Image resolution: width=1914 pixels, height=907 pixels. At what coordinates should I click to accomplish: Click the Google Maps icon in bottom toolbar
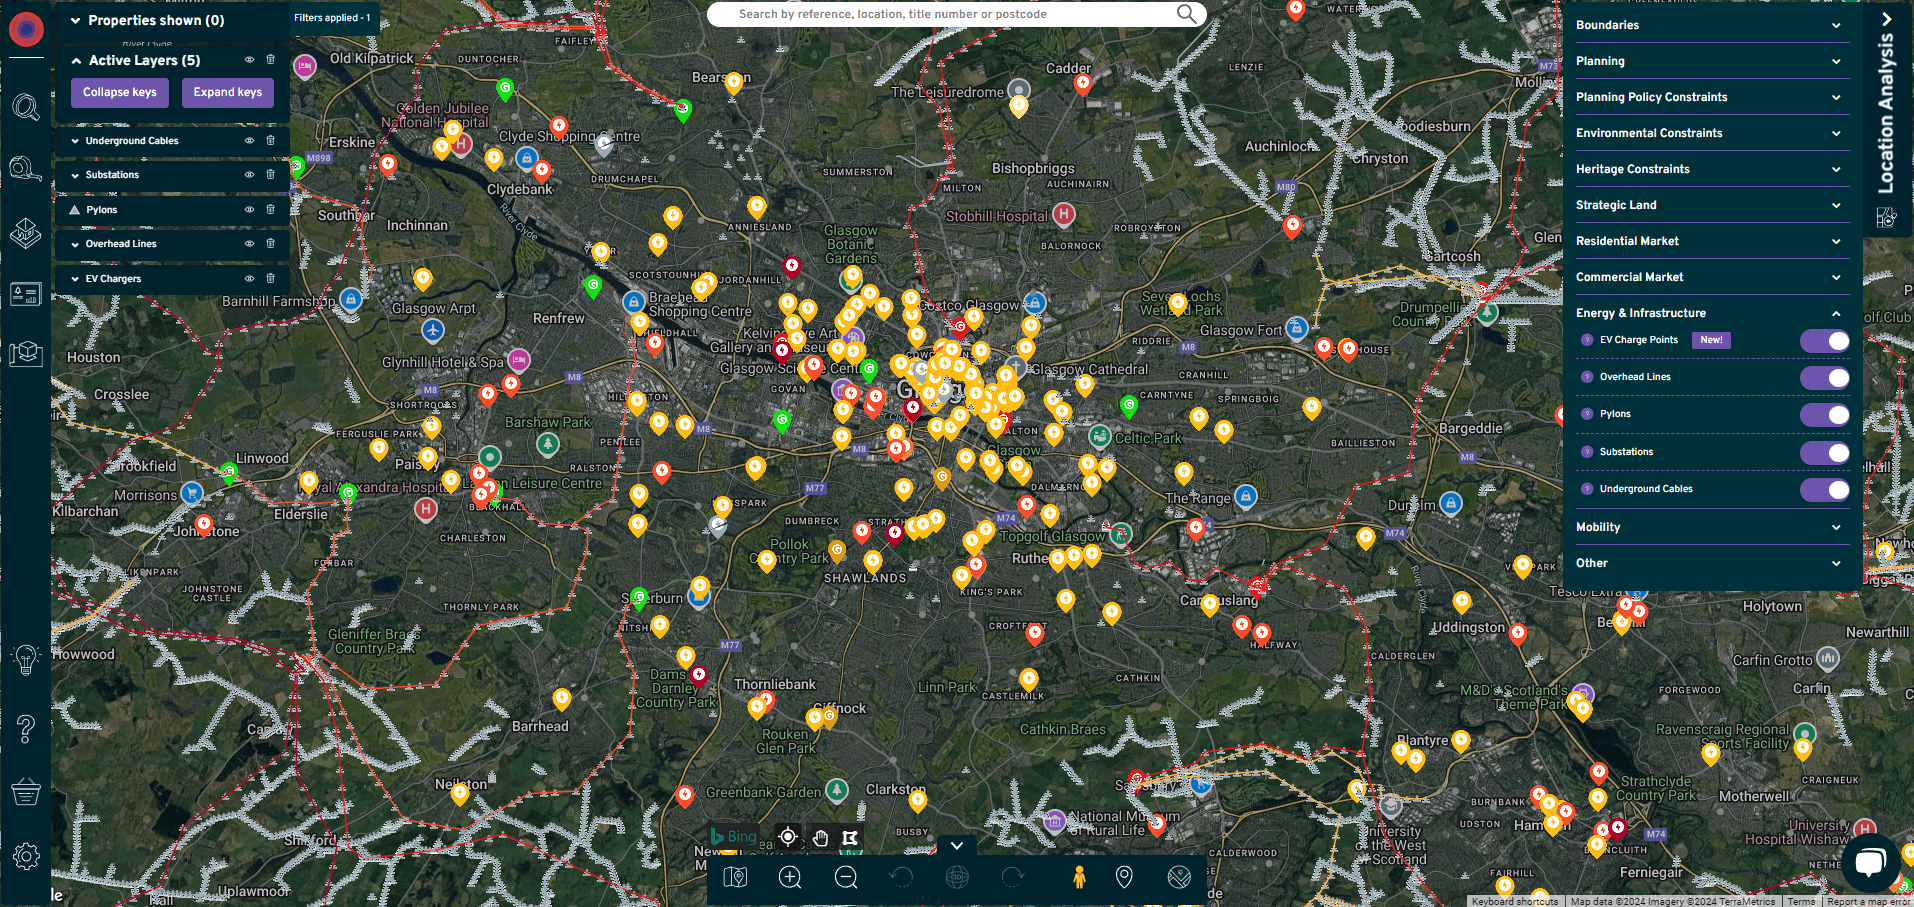click(x=1179, y=878)
